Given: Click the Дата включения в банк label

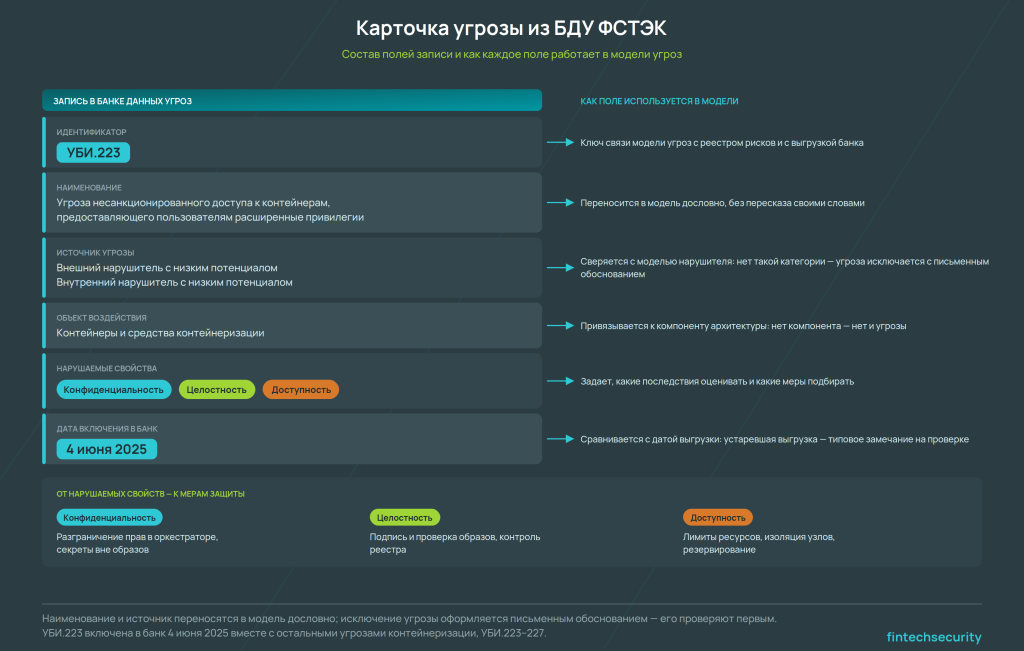Looking at the screenshot, I should [x=107, y=429].
